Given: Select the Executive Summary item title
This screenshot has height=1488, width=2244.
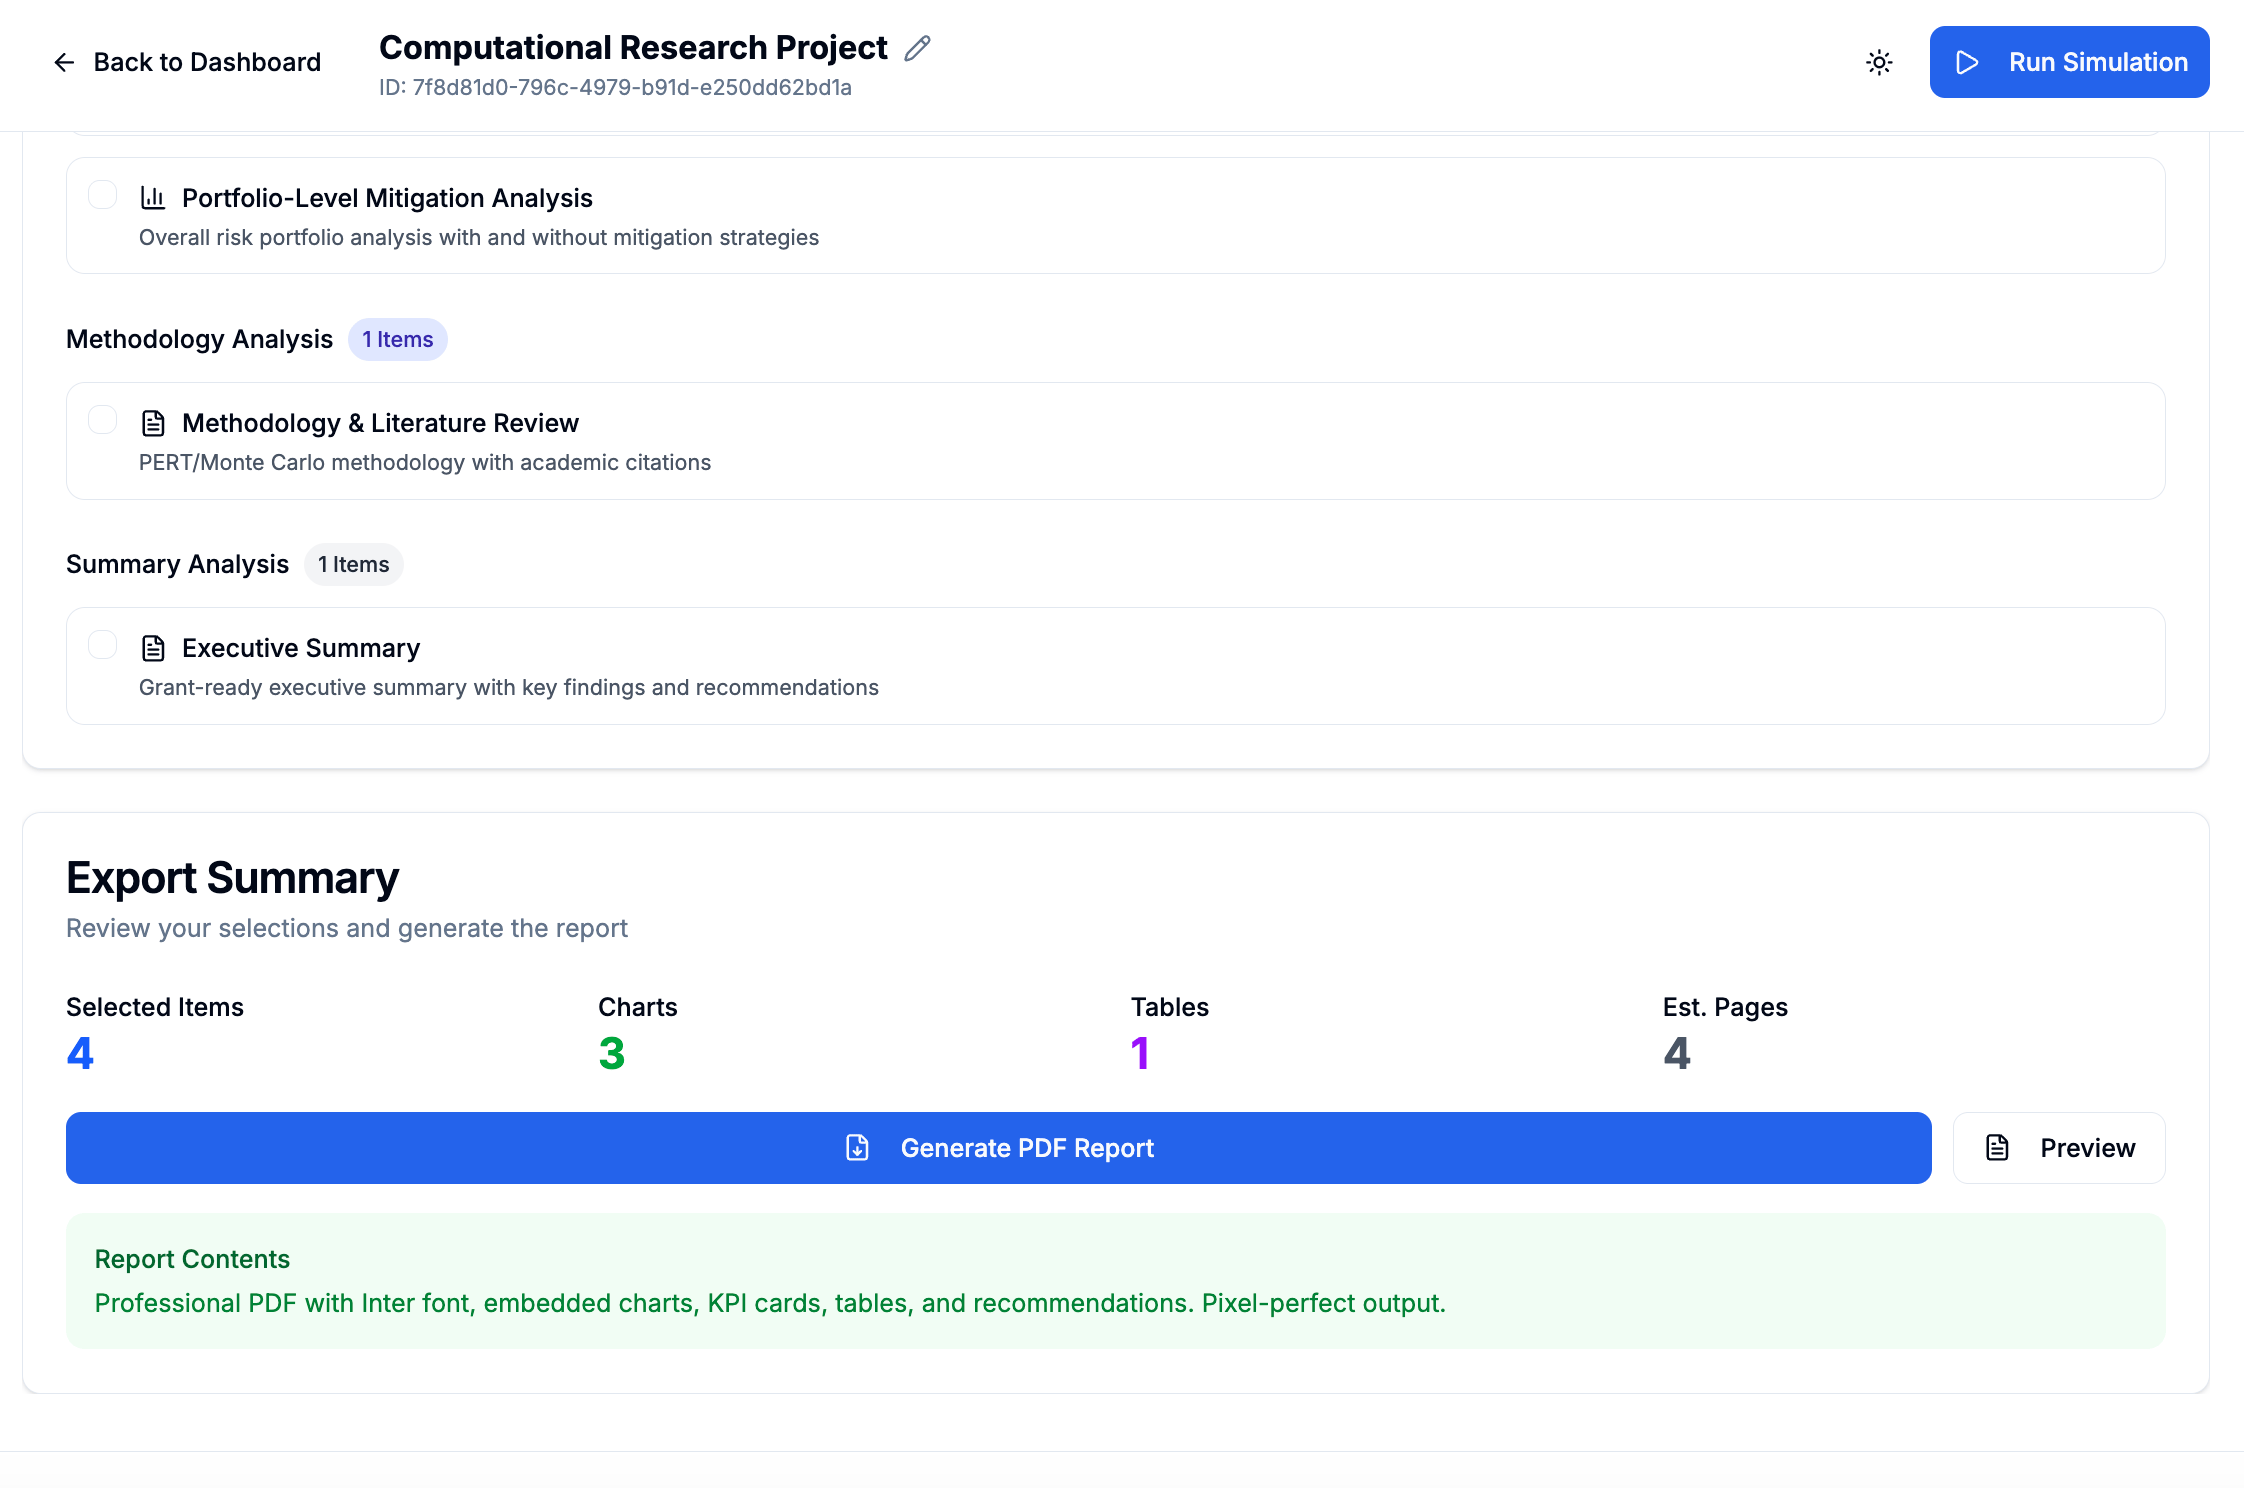Looking at the screenshot, I should (x=301, y=648).
